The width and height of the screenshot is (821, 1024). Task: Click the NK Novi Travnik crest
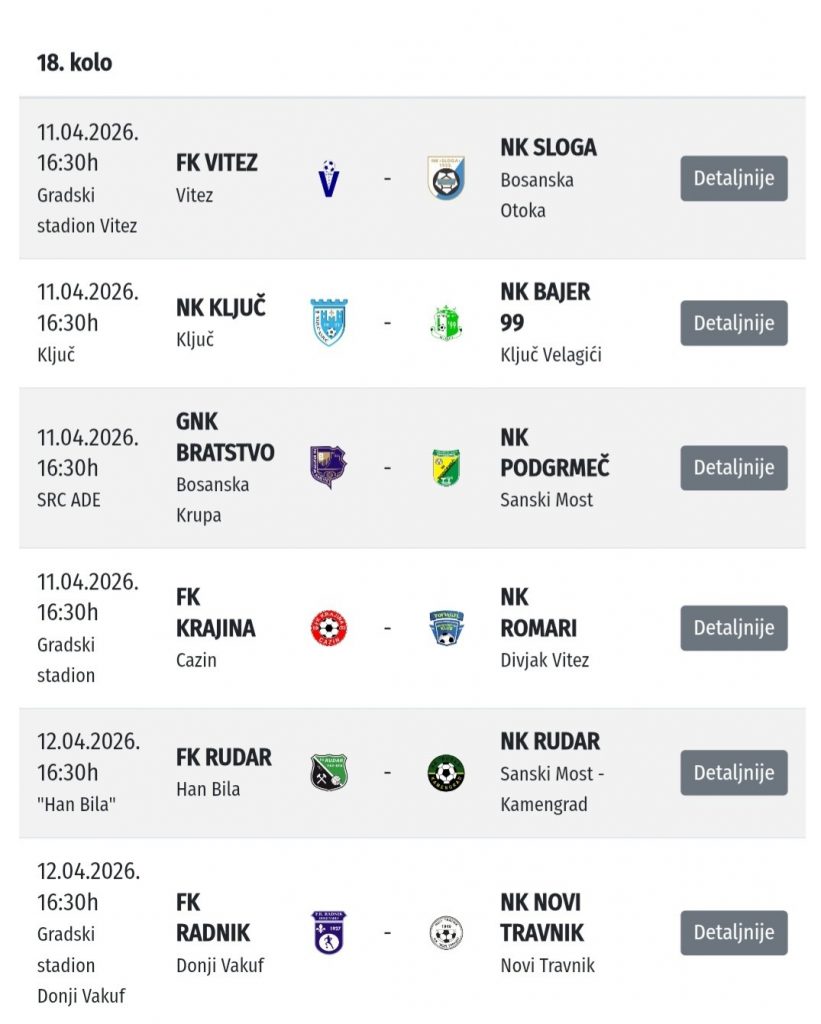[x=446, y=932]
